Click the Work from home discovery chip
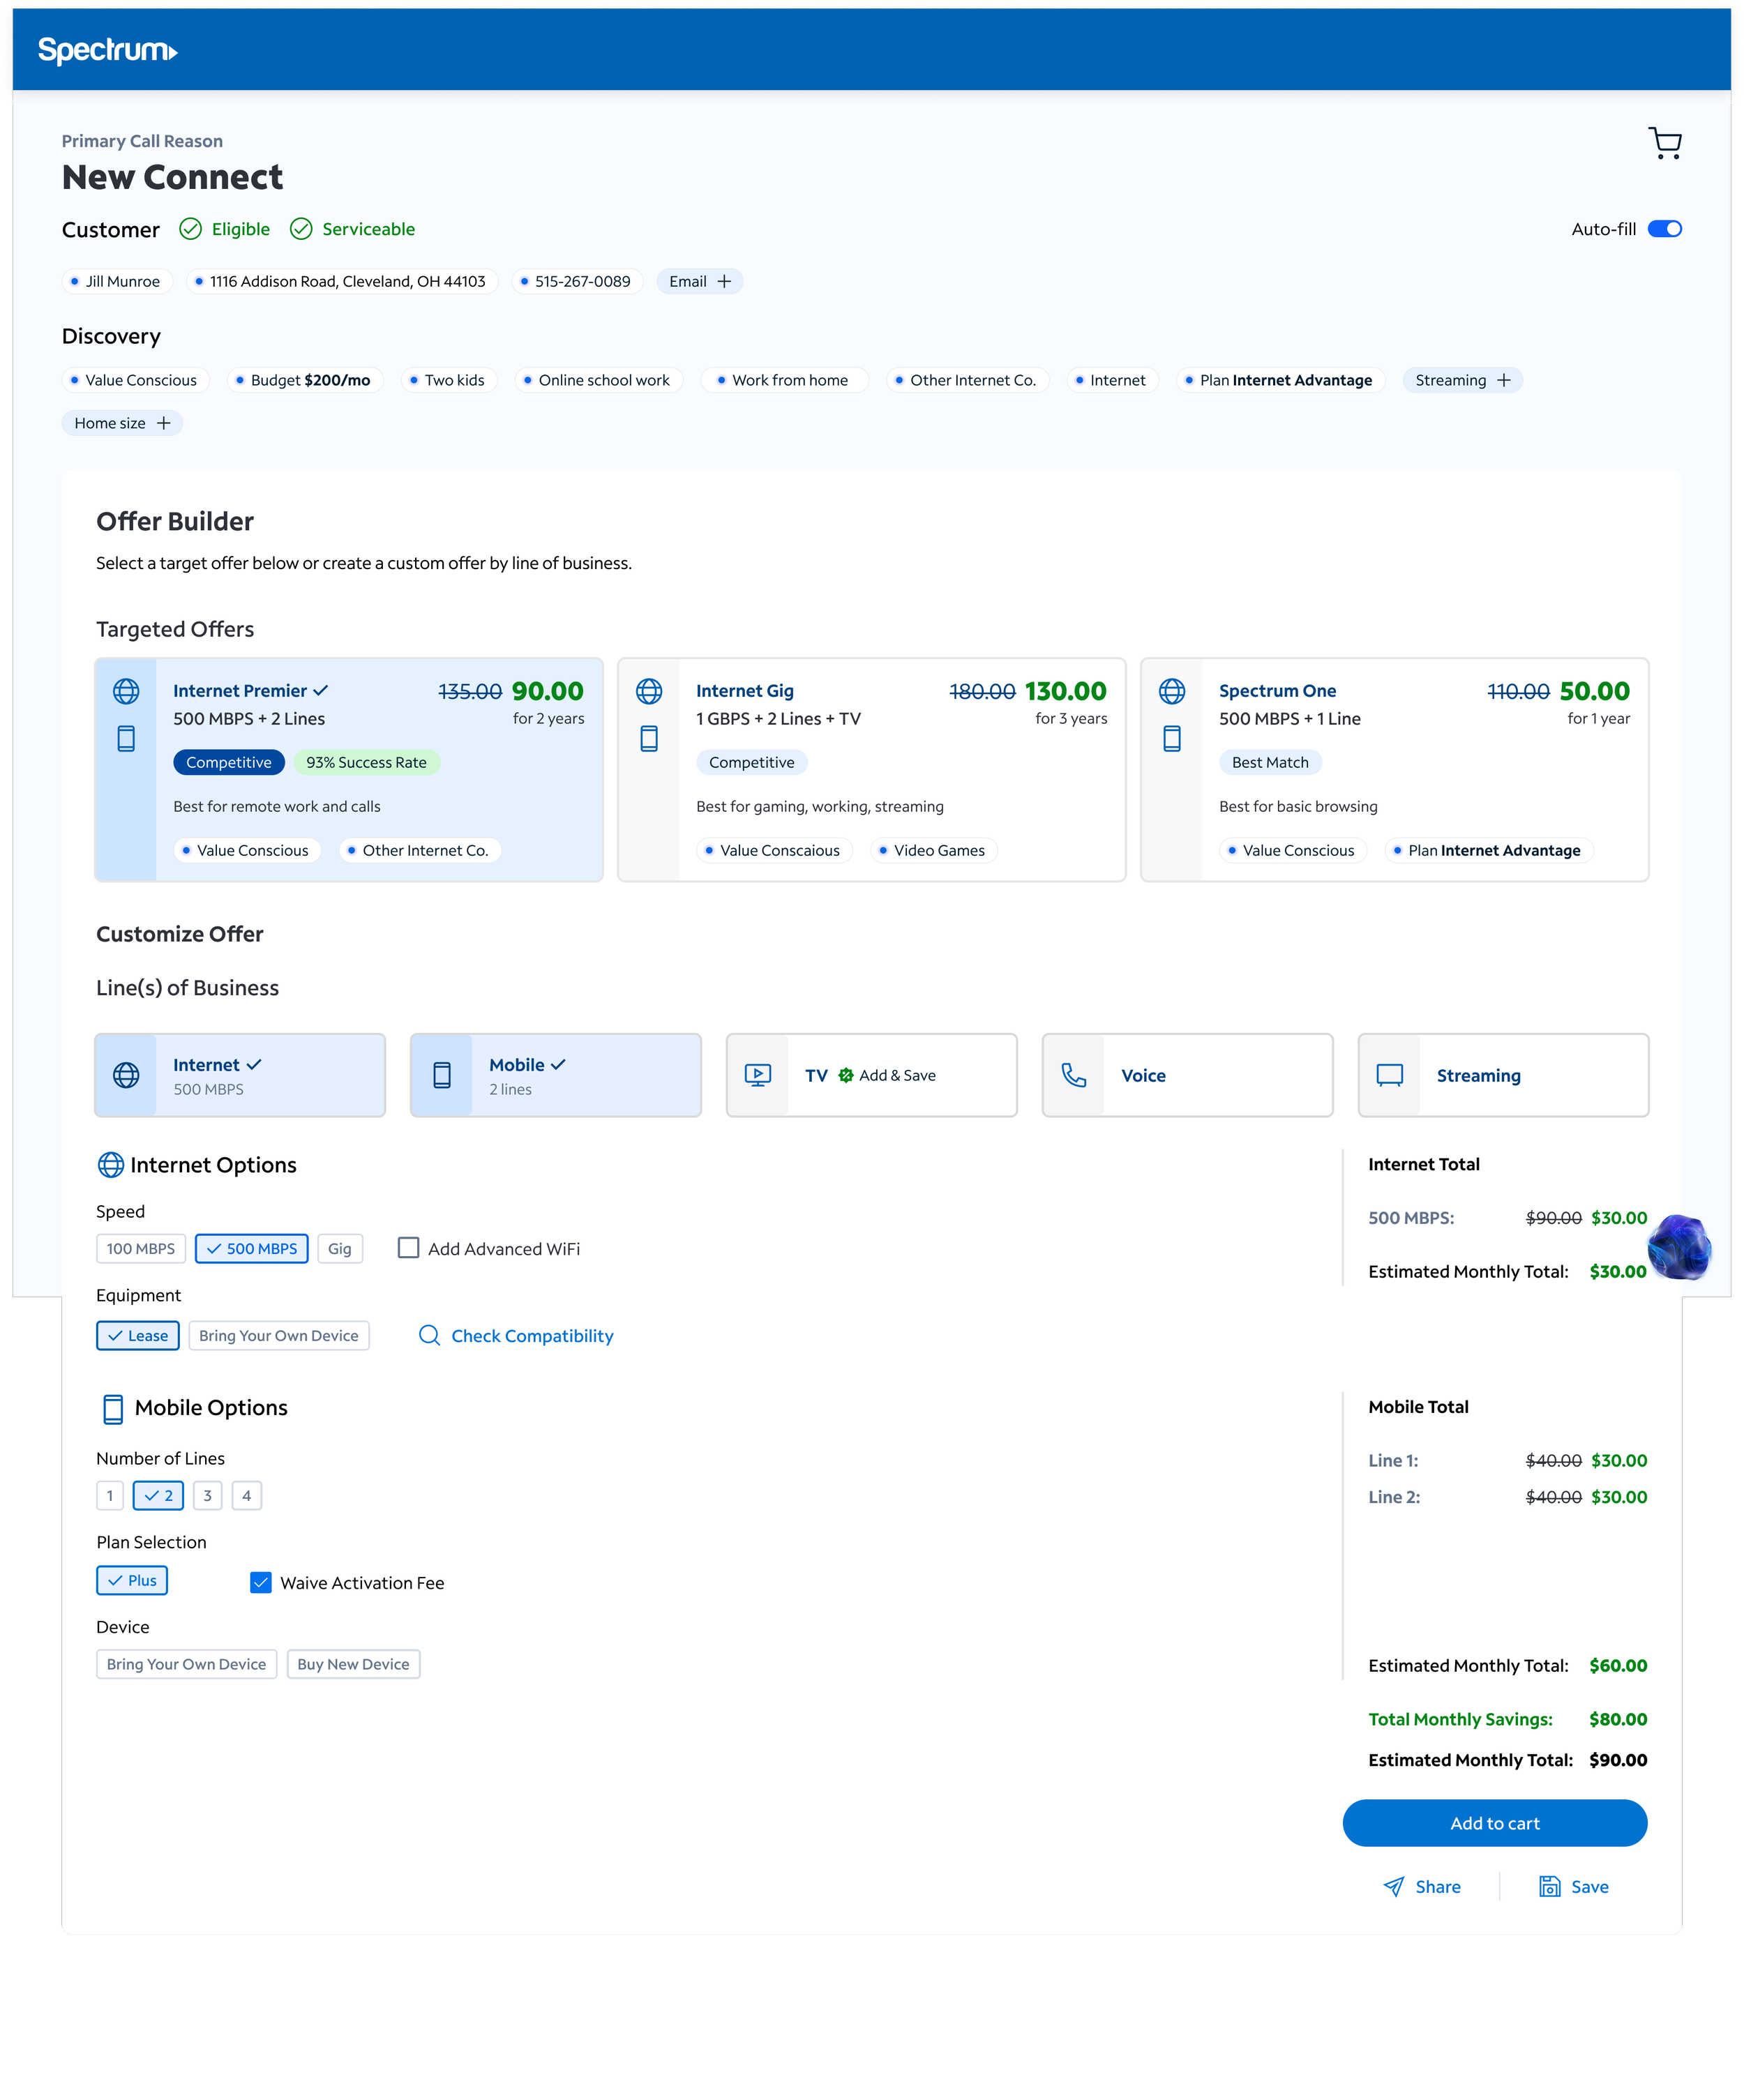 [x=785, y=380]
